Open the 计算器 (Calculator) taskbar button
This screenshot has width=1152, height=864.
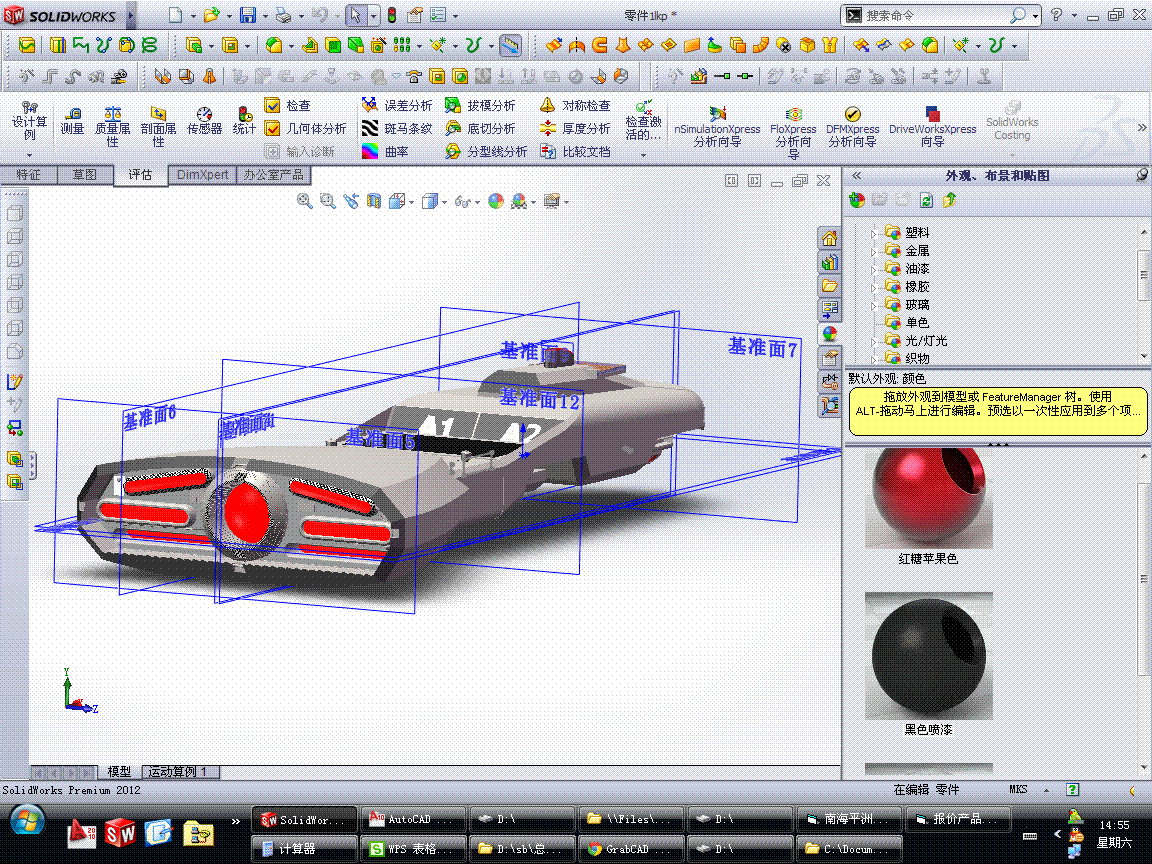303,849
